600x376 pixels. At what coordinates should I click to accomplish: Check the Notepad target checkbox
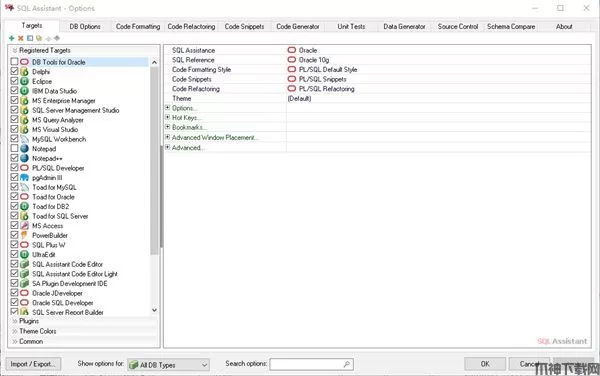click(14, 148)
